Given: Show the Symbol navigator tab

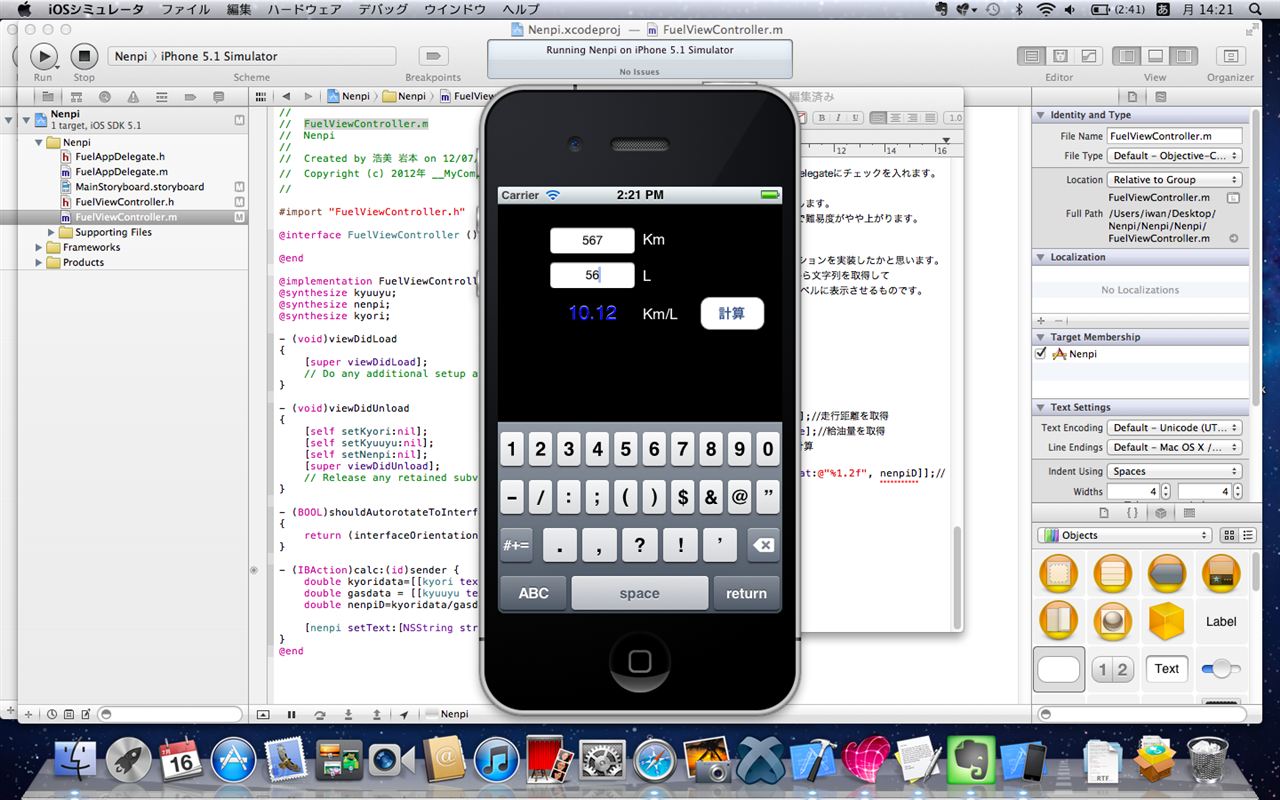Looking at the screenshot, I should click(x=75, y=97).
